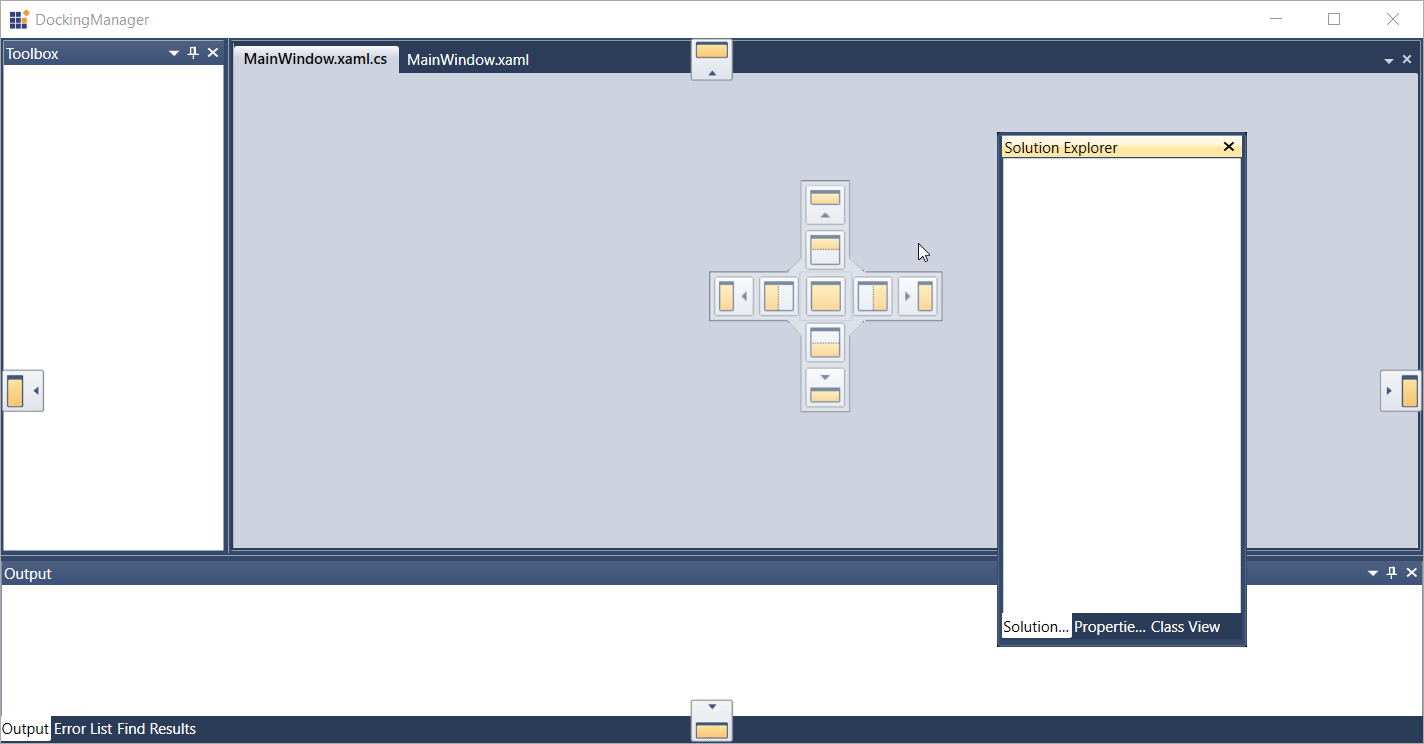Close the Output panel
The height and width of the screenshot is (744, 1424).
pyautogui.click(x=1411, y=573)
